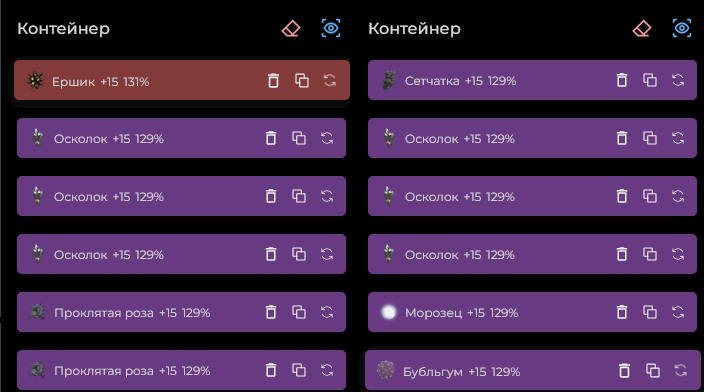Click the refresh icon on the Ершик row
Viewport: 704px width, 392px height.
coord(330,80)
